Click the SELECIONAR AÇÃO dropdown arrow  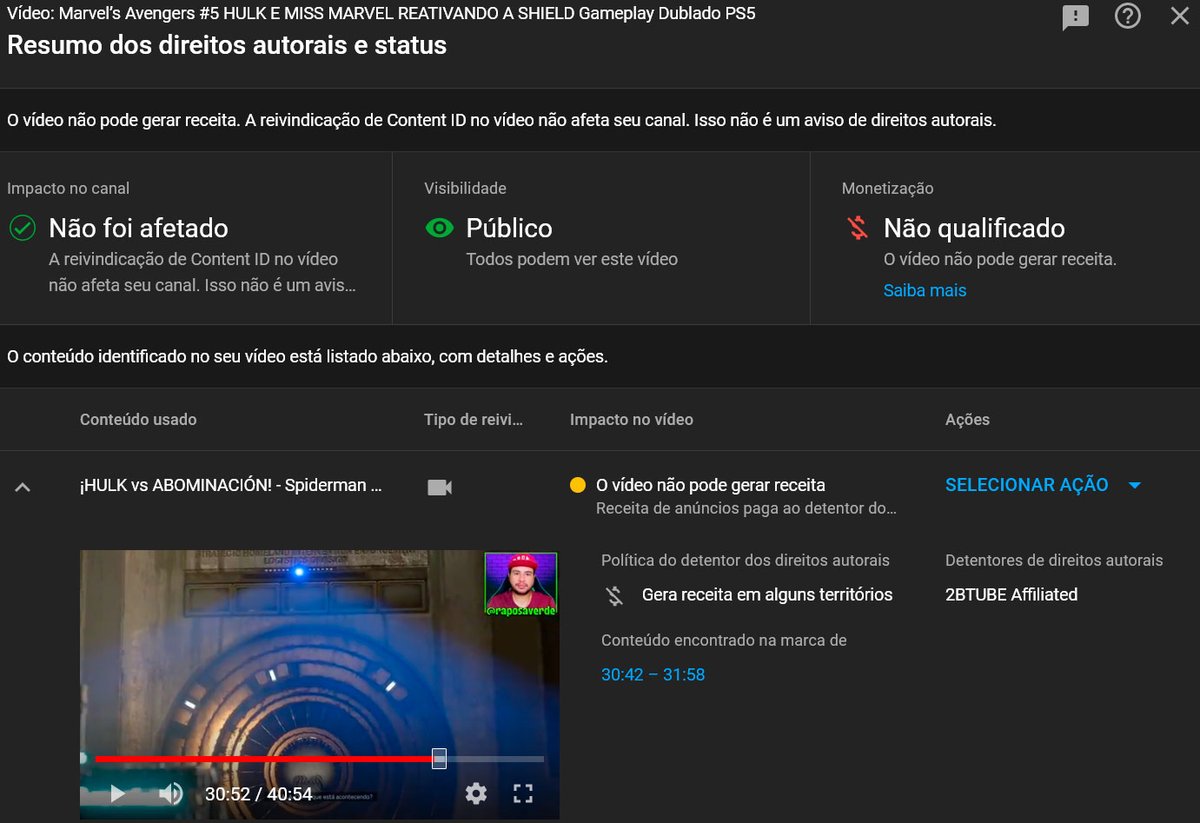click(1134, 485)
